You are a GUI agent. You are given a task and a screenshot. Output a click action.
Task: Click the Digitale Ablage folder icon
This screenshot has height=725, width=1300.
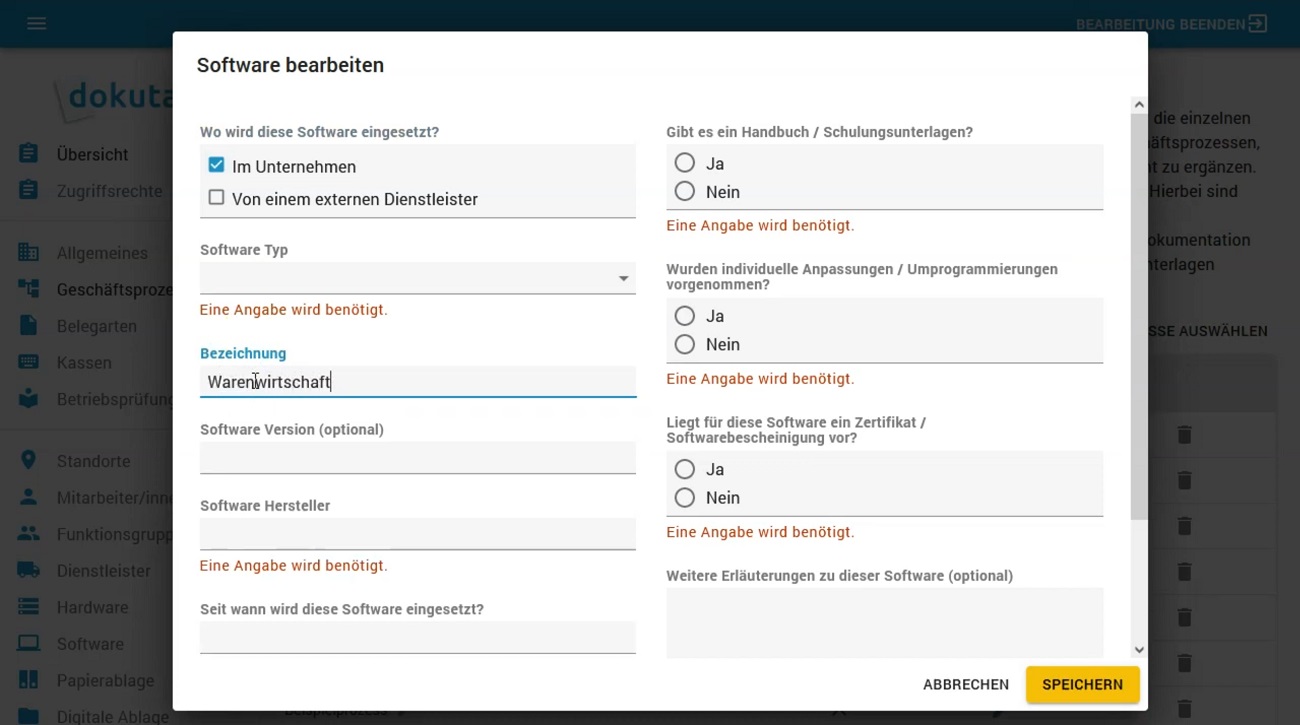[x=29, y=716]
